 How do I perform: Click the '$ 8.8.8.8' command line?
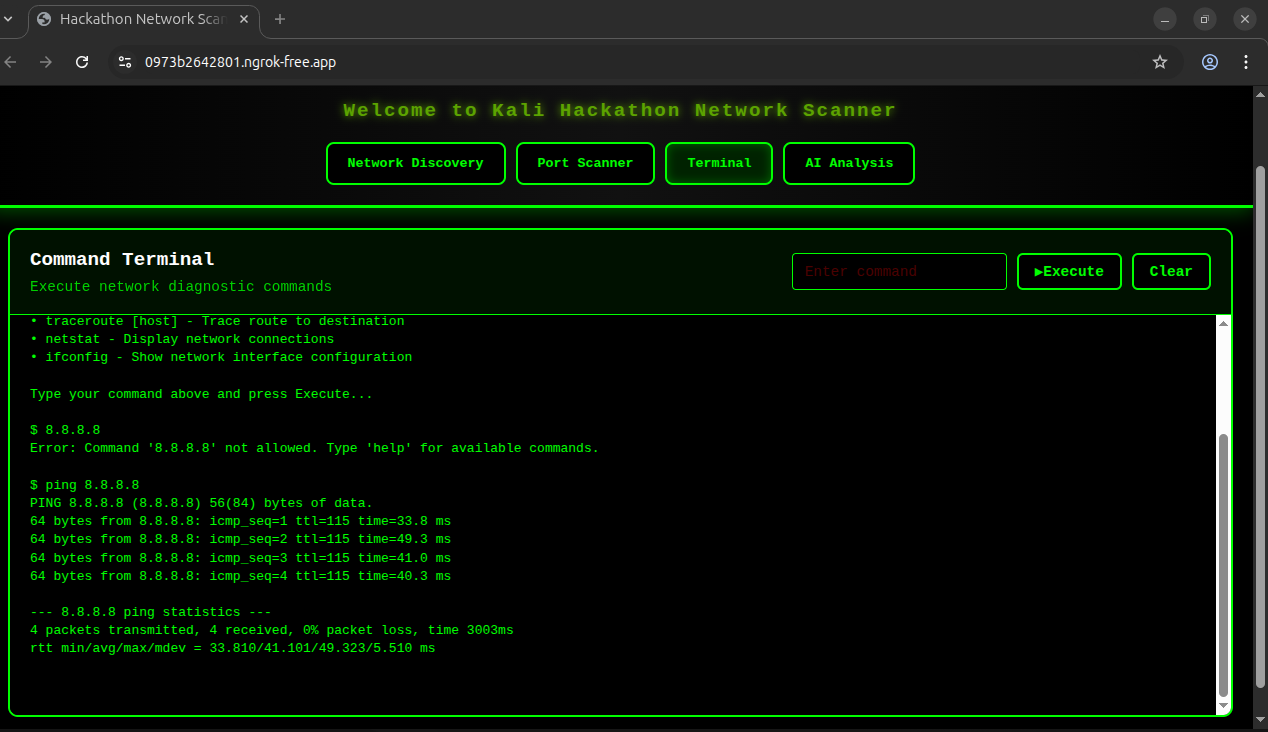pos(65,430)
